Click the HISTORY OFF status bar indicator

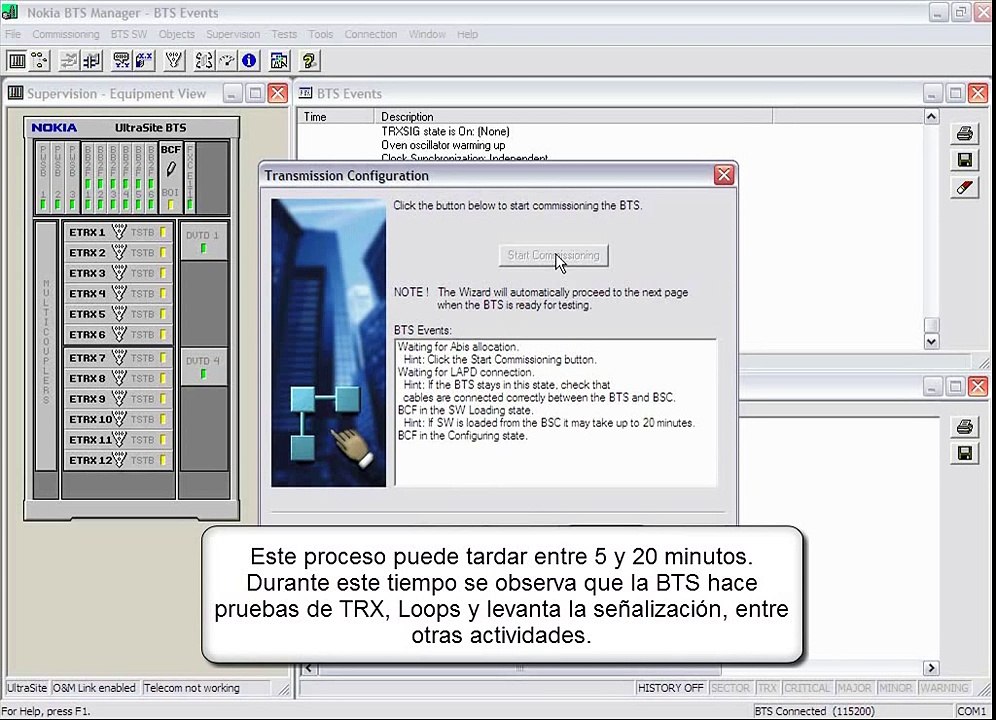coord(671,688)
